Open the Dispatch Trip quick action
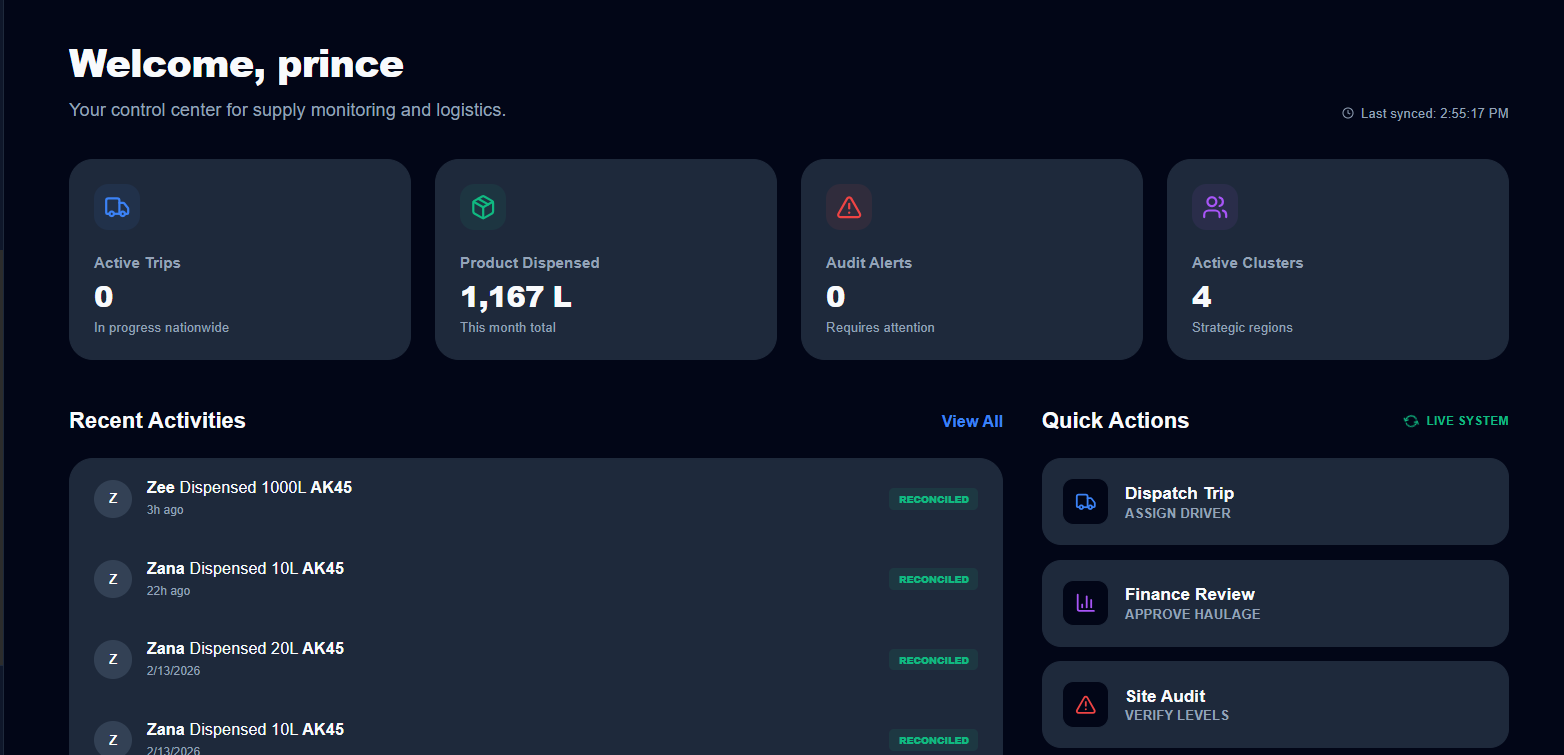Screen dimensions: 1564x755 click(x=1275, y=502)
